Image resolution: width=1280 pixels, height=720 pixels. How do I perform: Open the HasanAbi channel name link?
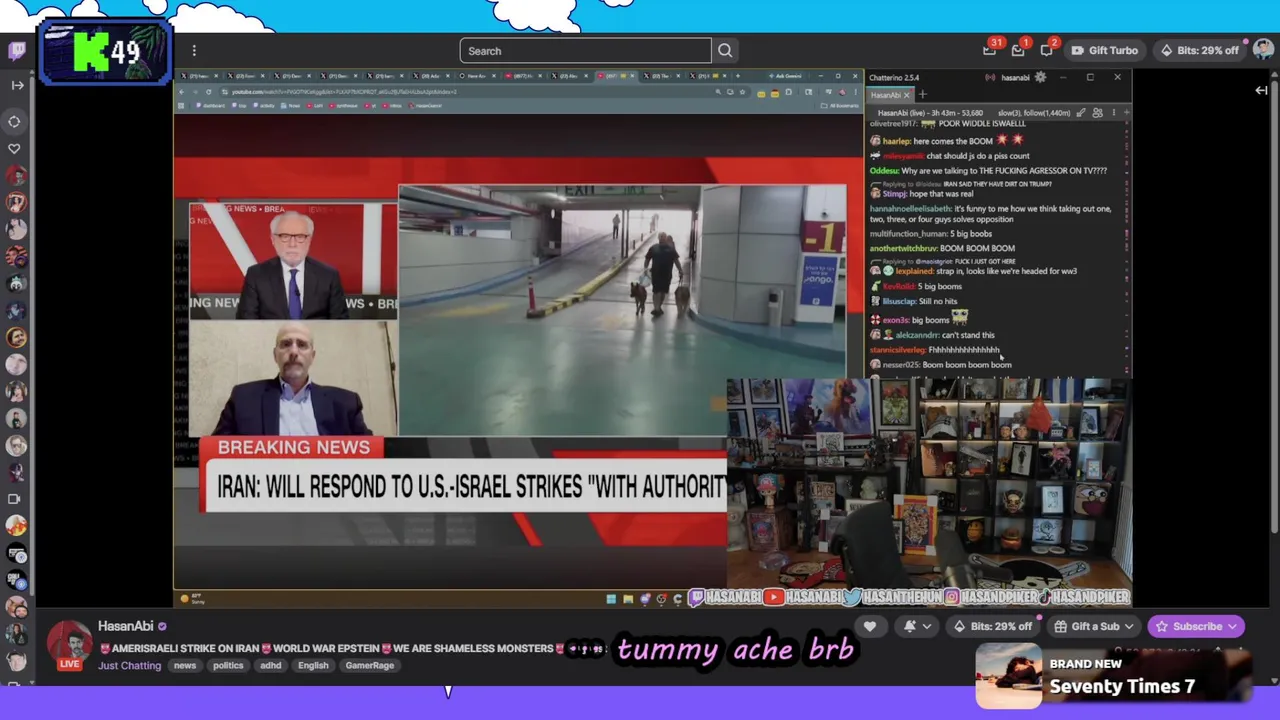click(x=125, y=626)
